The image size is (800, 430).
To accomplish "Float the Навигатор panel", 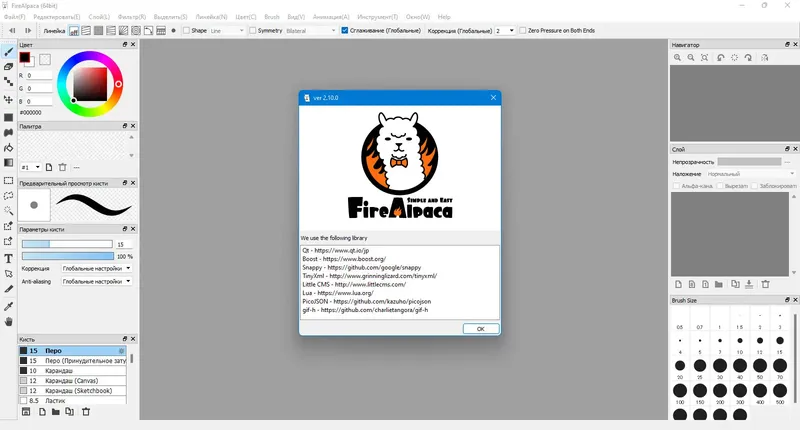I will click(x=787, y=44).
